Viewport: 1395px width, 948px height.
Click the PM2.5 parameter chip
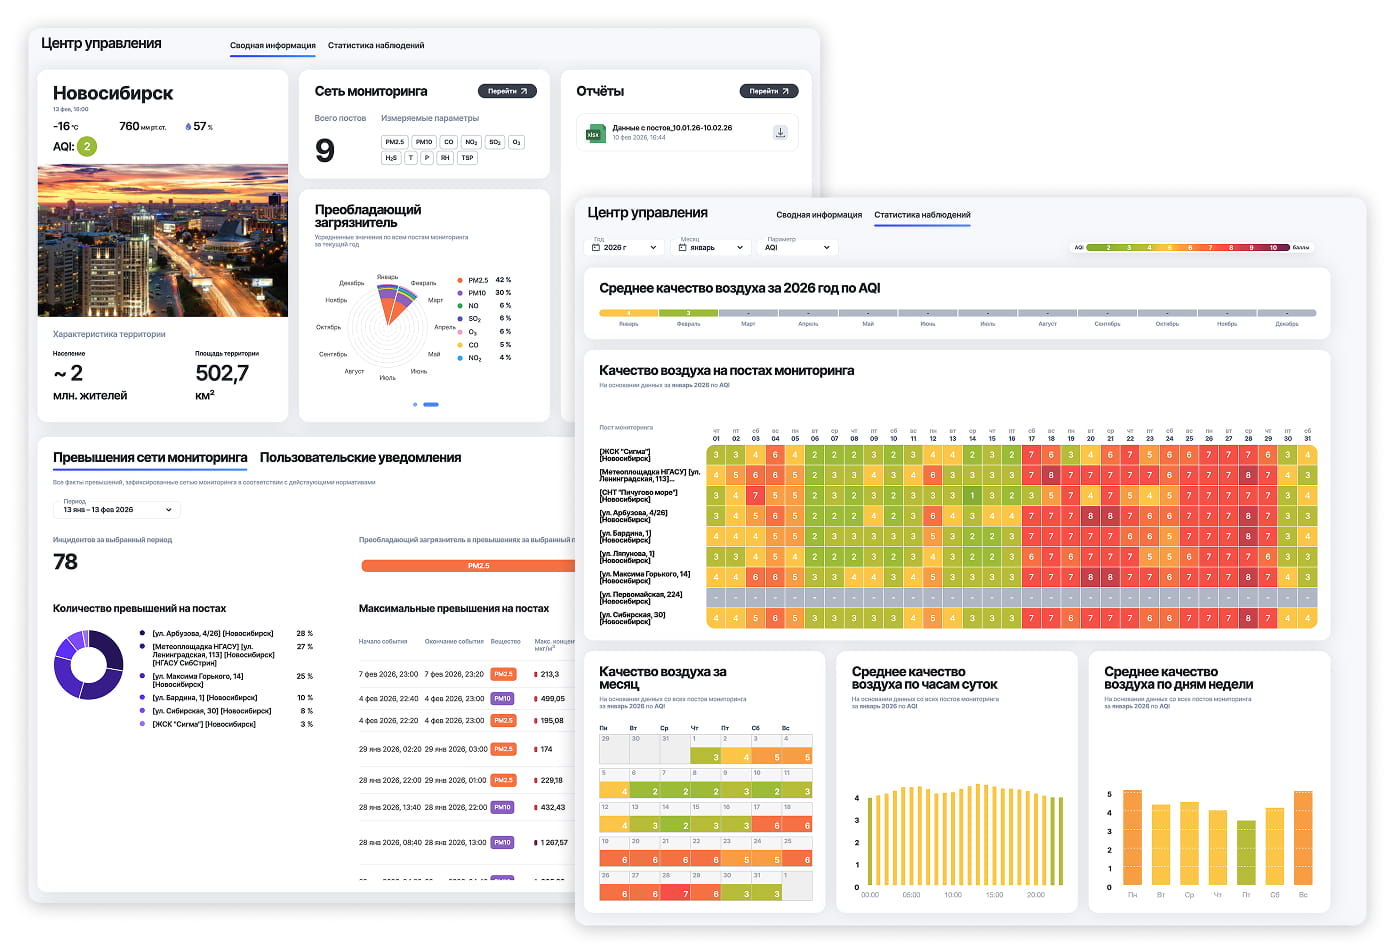(394, 142)
